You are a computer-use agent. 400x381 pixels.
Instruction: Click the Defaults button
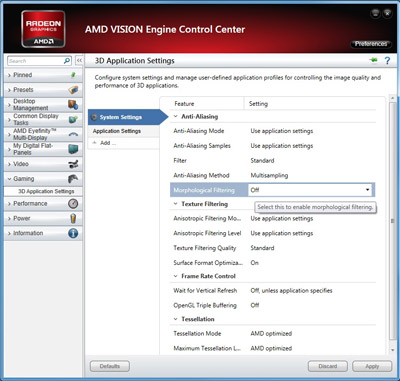click(x=110, y=366)
